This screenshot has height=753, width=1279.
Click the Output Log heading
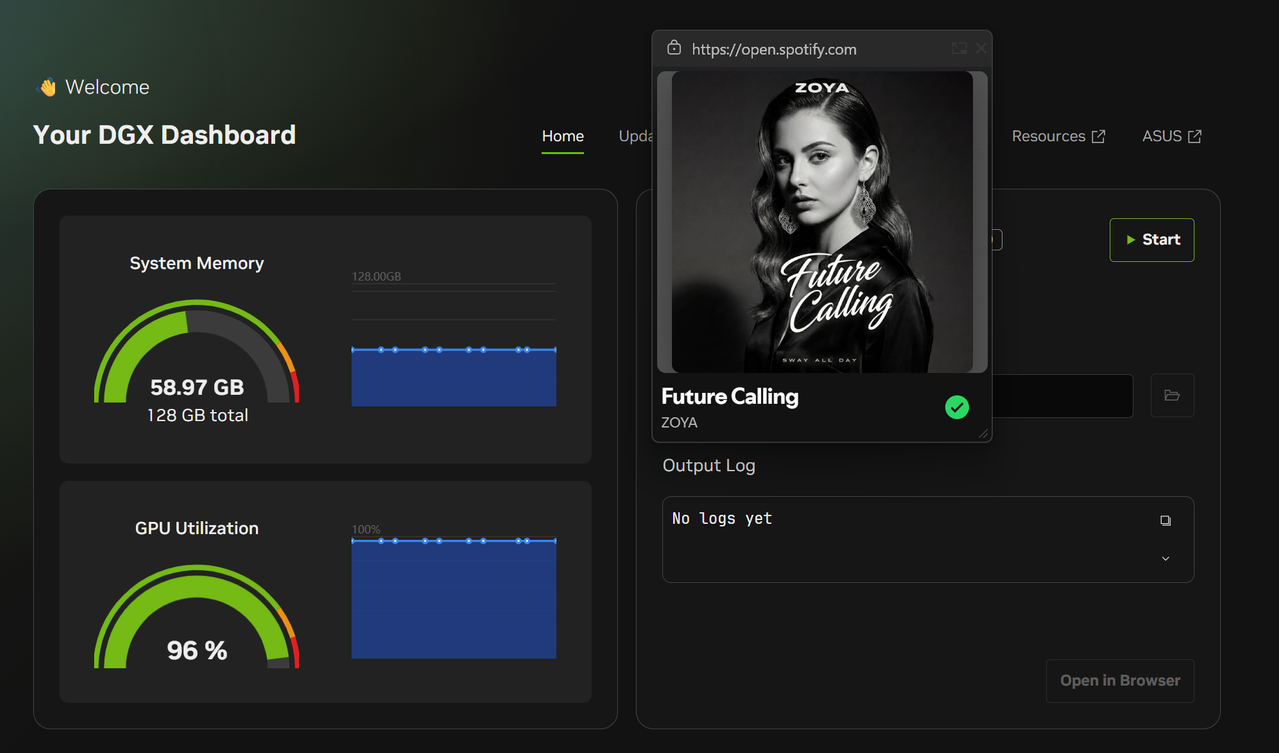(709, 466)
